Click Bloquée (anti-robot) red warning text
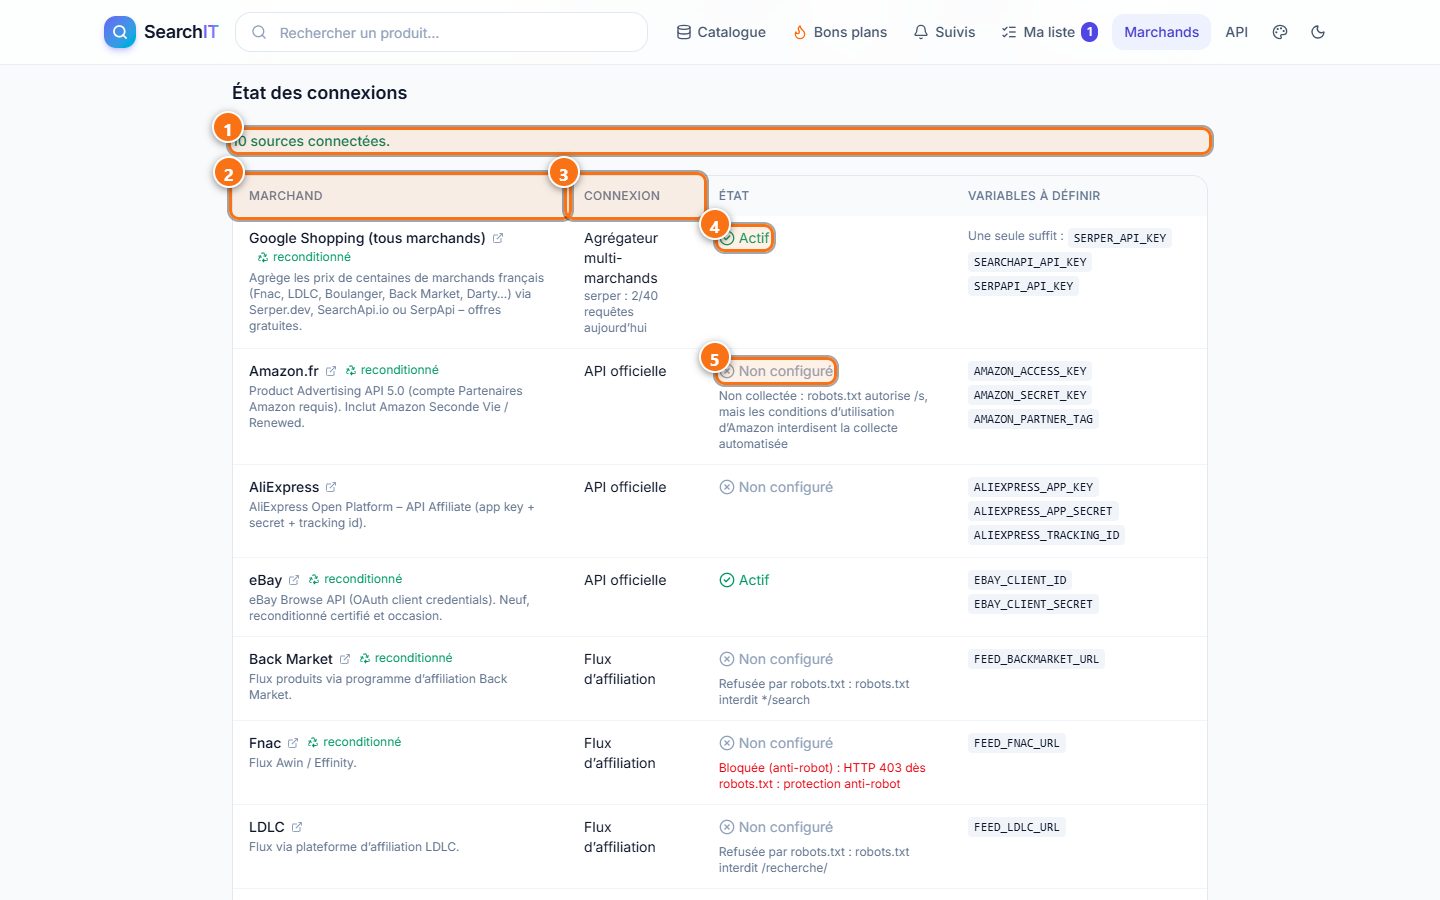Screen dimensions: 1440x900 pyautogui.click(x=822, y=776)
